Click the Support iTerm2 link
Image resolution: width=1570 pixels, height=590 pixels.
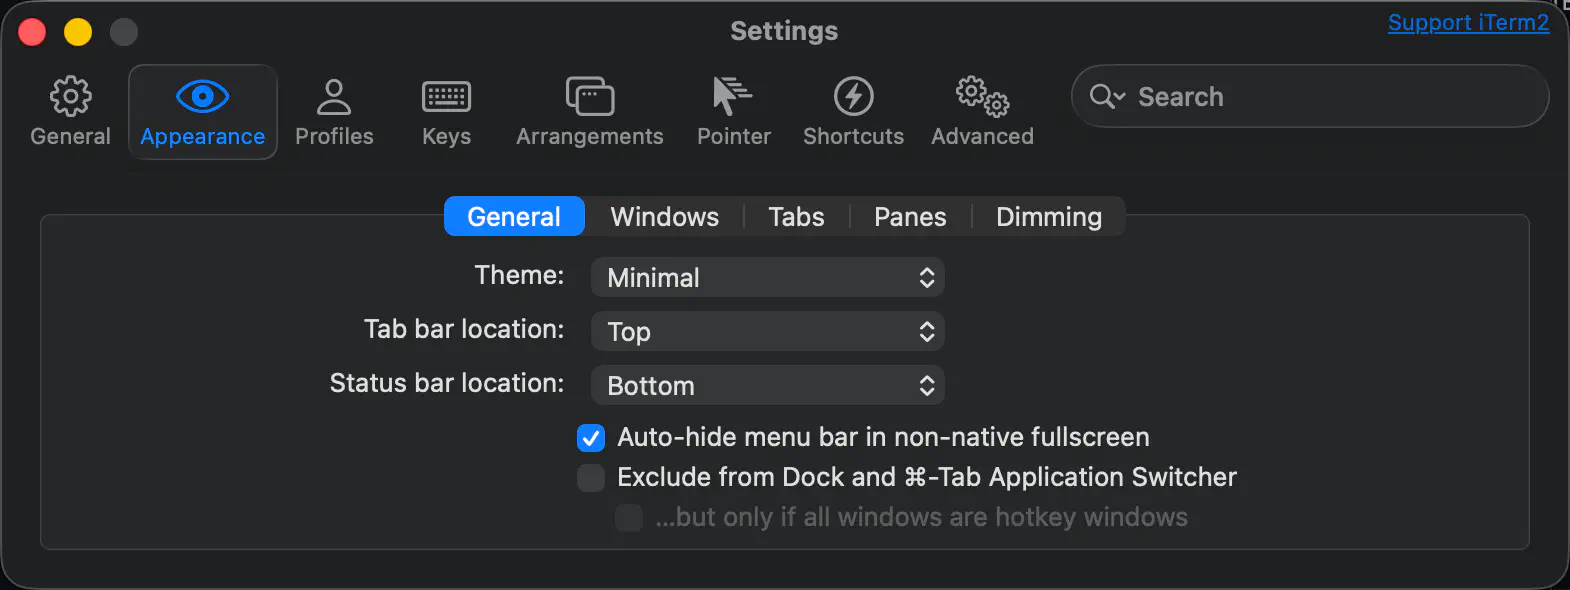1468,23
